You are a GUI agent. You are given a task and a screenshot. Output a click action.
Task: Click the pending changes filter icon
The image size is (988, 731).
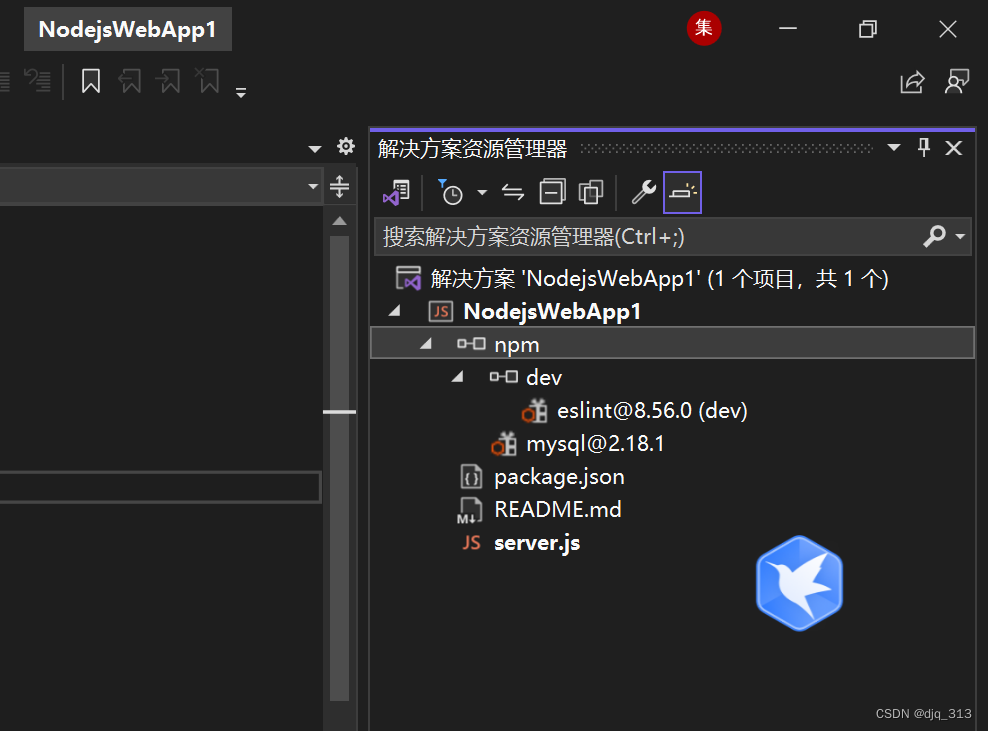click(450, 192)
